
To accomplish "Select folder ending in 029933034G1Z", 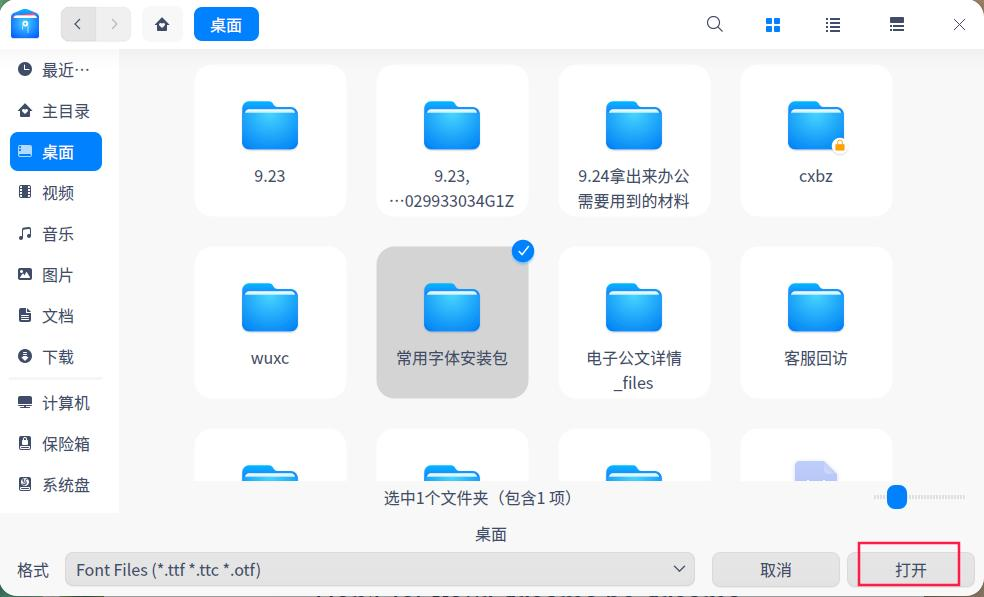I will 452,141.
